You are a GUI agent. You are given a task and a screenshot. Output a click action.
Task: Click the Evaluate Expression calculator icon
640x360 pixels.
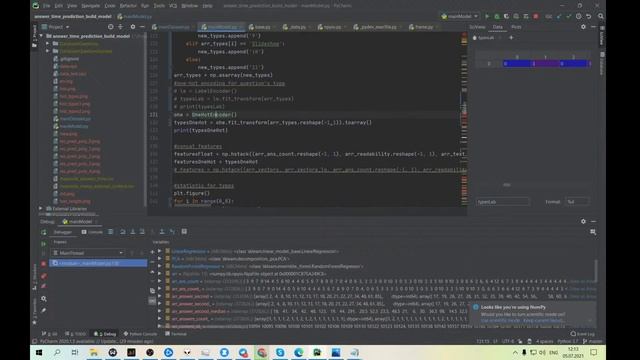click(x=184, y=232)
